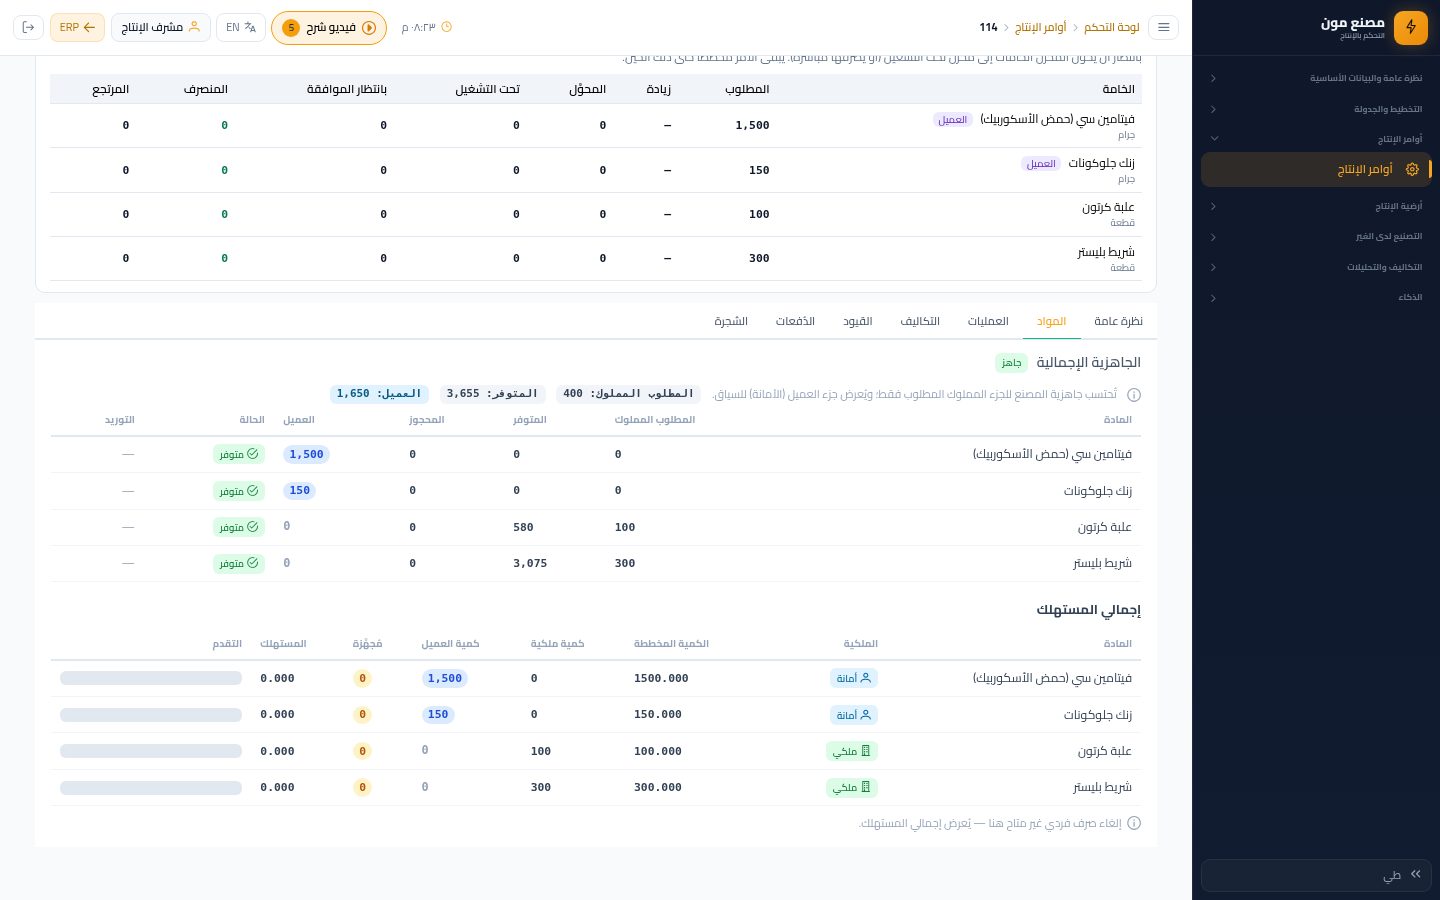Open أوامر الإنتاج breadcrumb link
This screenshot has height=900, width=1440.
tap(1041, 27)
